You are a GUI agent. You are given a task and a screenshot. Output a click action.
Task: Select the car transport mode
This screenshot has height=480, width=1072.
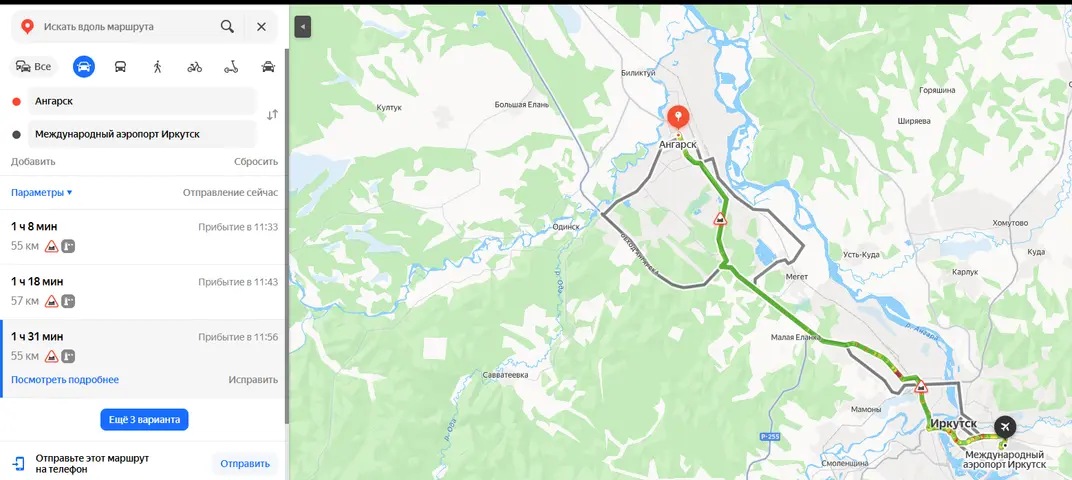click(x=84, y=66)
